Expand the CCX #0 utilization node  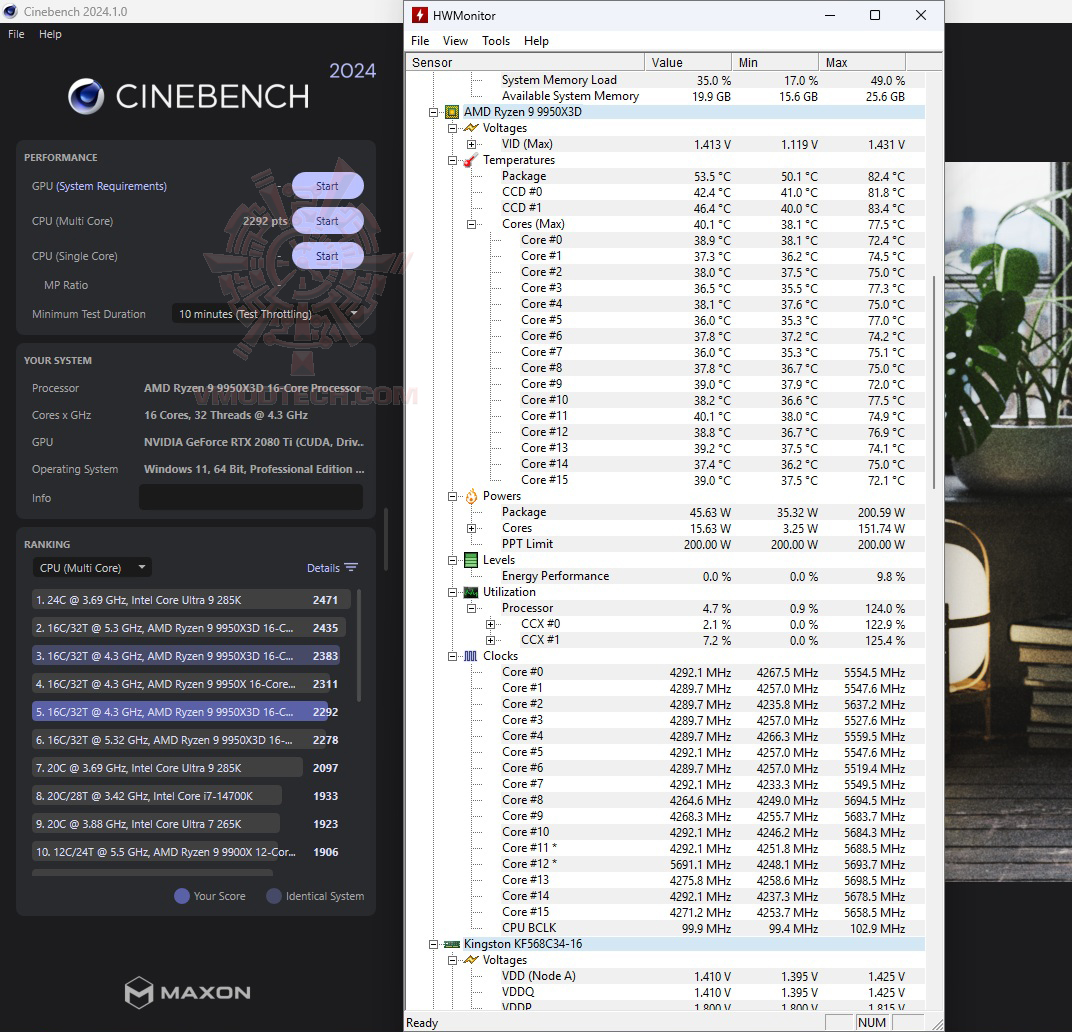coord(491,624)
